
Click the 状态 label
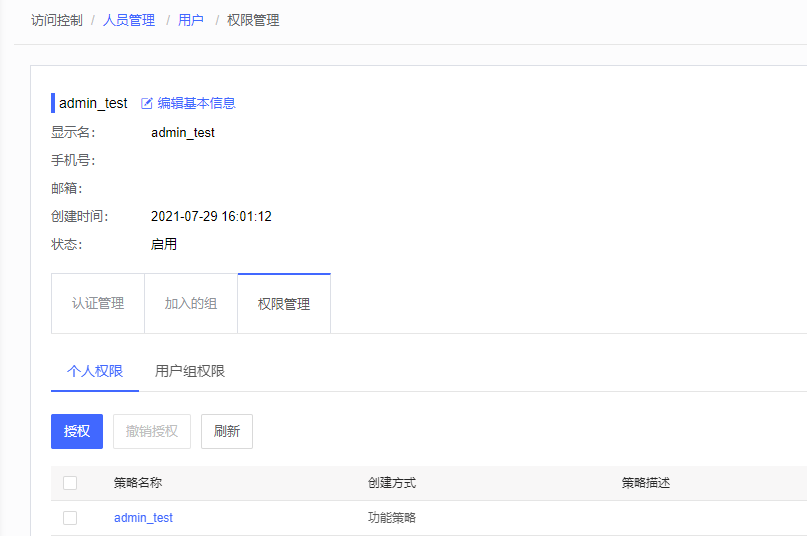(66, 244)
